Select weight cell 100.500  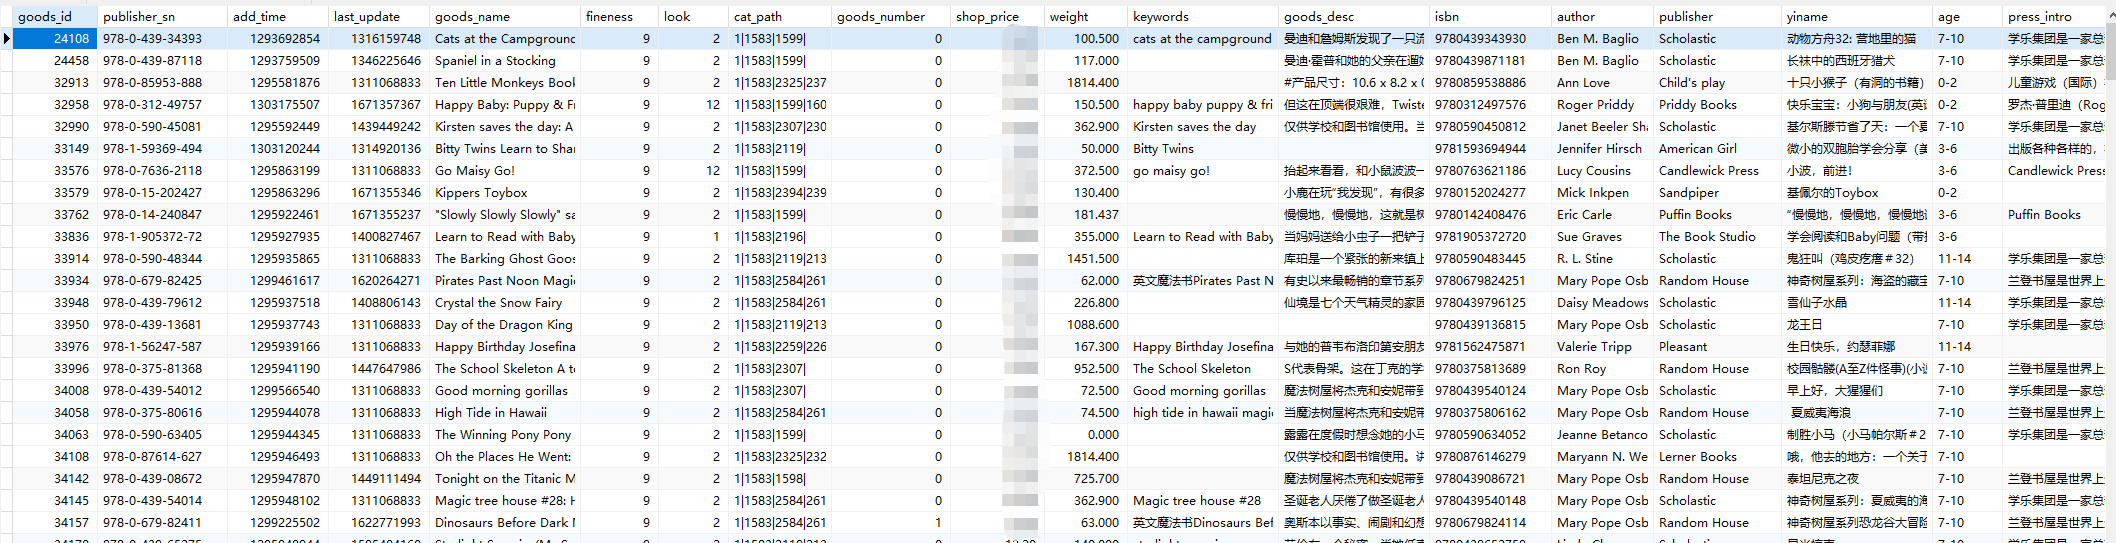tap(1085, 38)
